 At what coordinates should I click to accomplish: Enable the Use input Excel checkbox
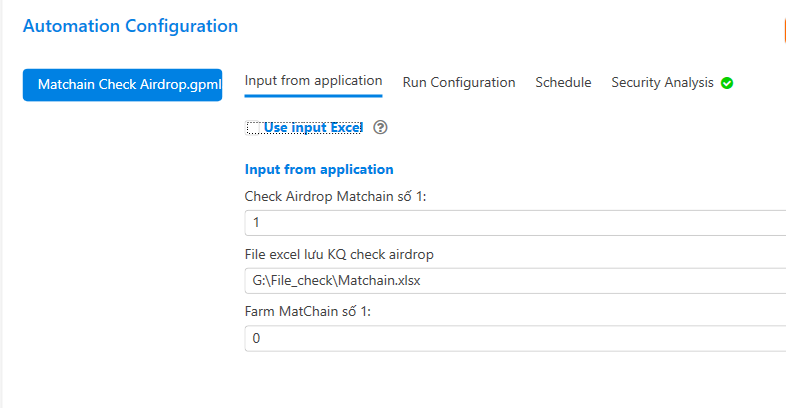(253, 128)
